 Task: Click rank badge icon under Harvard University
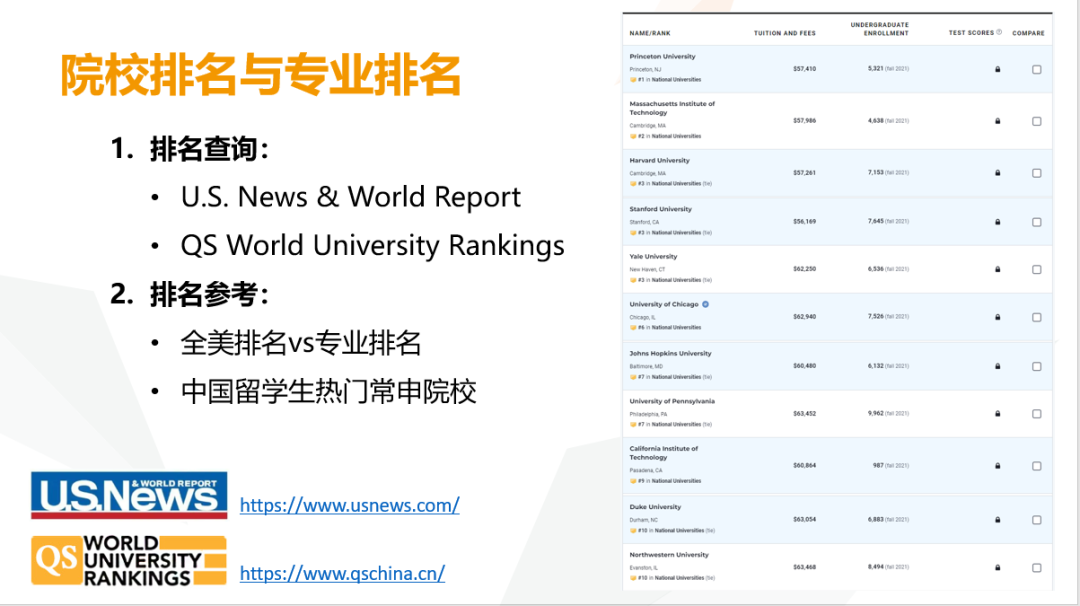point(633,184)
